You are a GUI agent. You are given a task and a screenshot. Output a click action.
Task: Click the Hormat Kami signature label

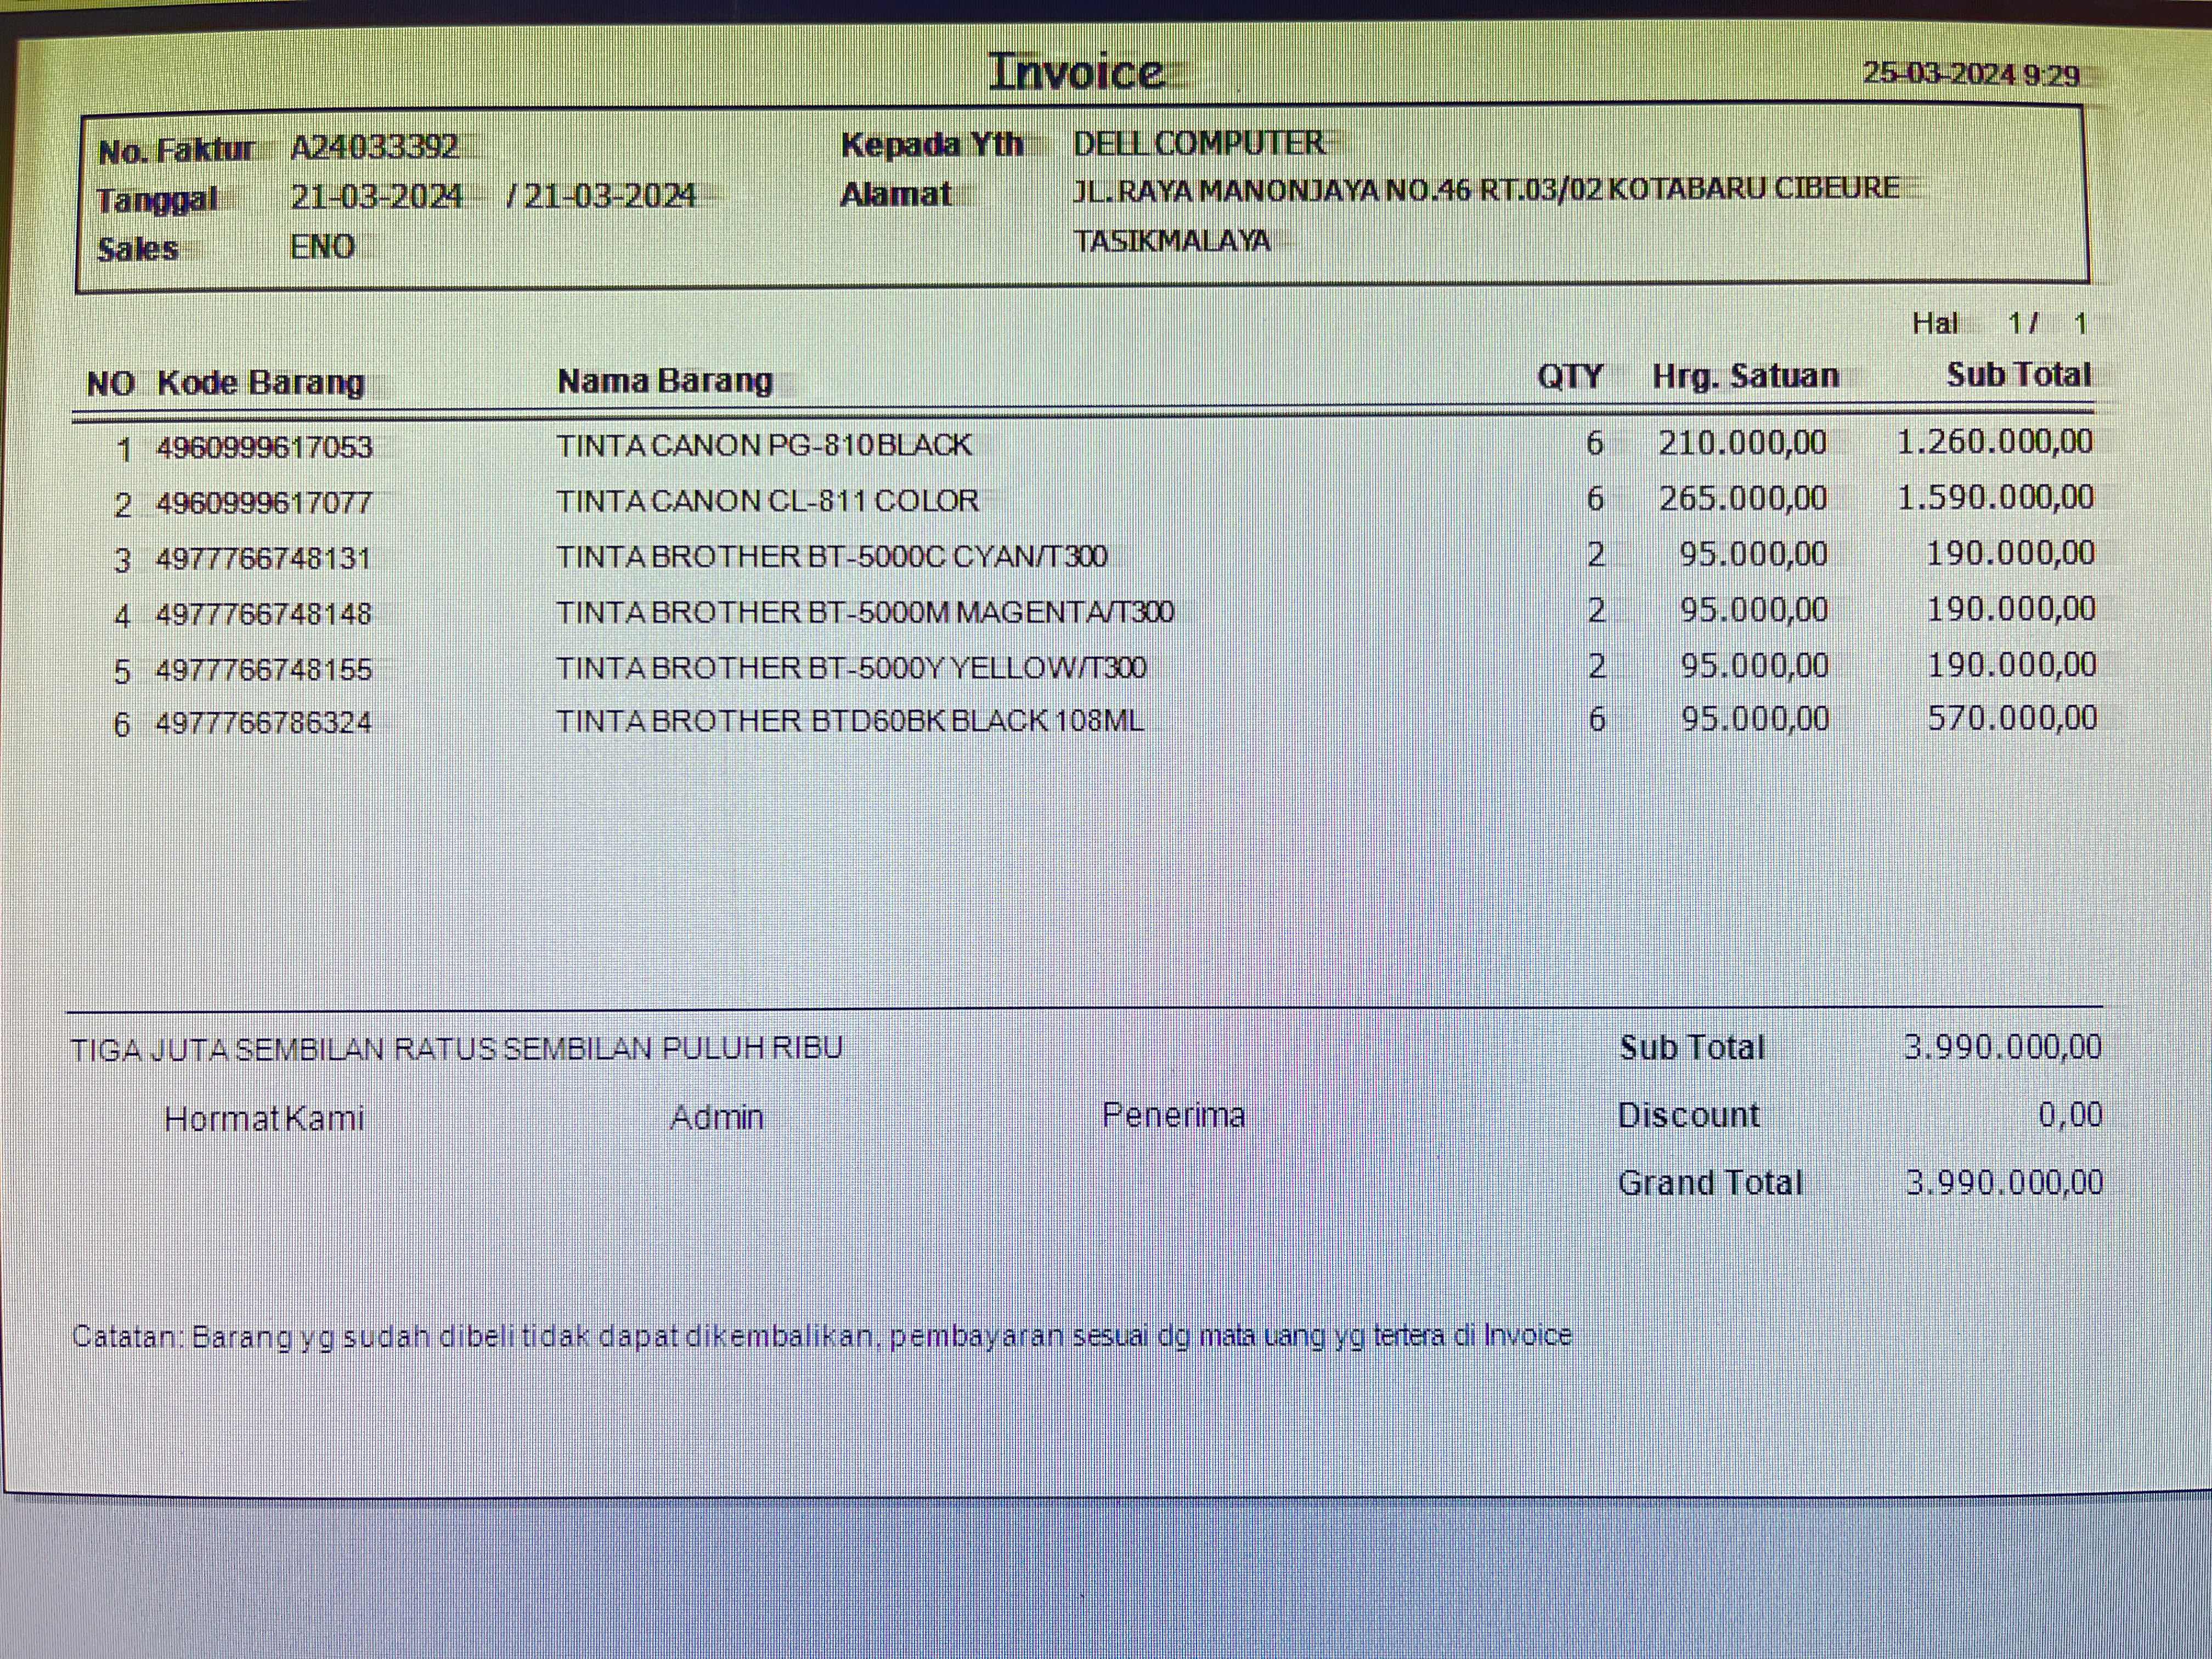coord(264,1118)
